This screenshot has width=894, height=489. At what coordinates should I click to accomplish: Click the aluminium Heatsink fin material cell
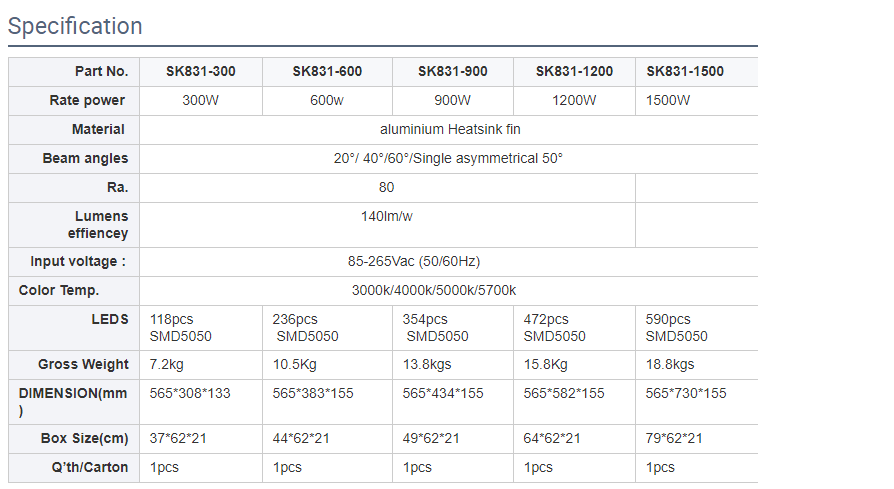tap(450, 129)
